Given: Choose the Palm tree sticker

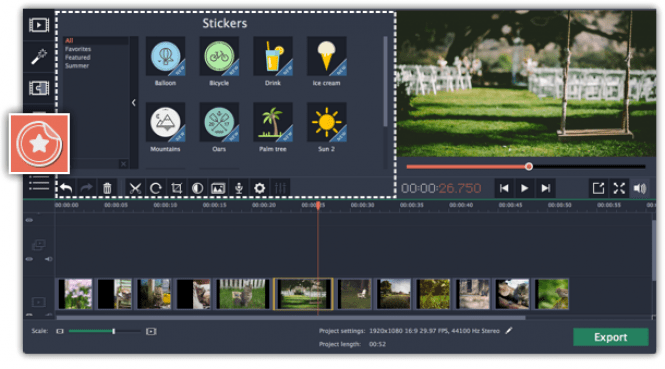Looking at the screenshot, I should 273,122.
